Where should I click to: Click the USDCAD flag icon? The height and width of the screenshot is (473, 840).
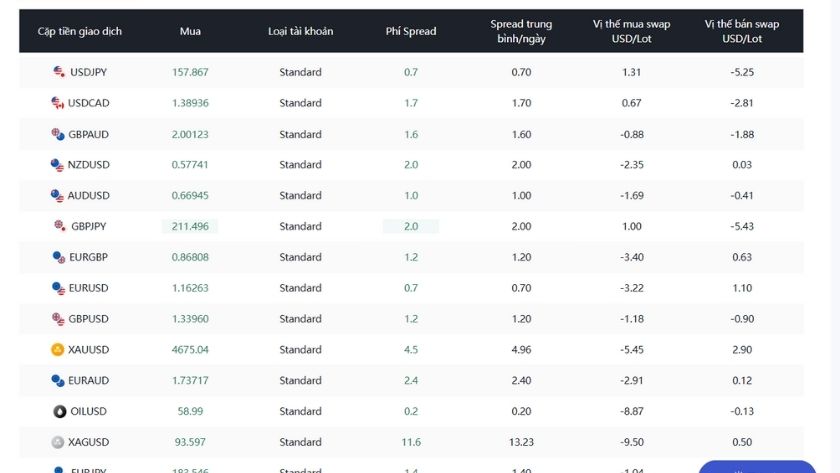(57, 103)
